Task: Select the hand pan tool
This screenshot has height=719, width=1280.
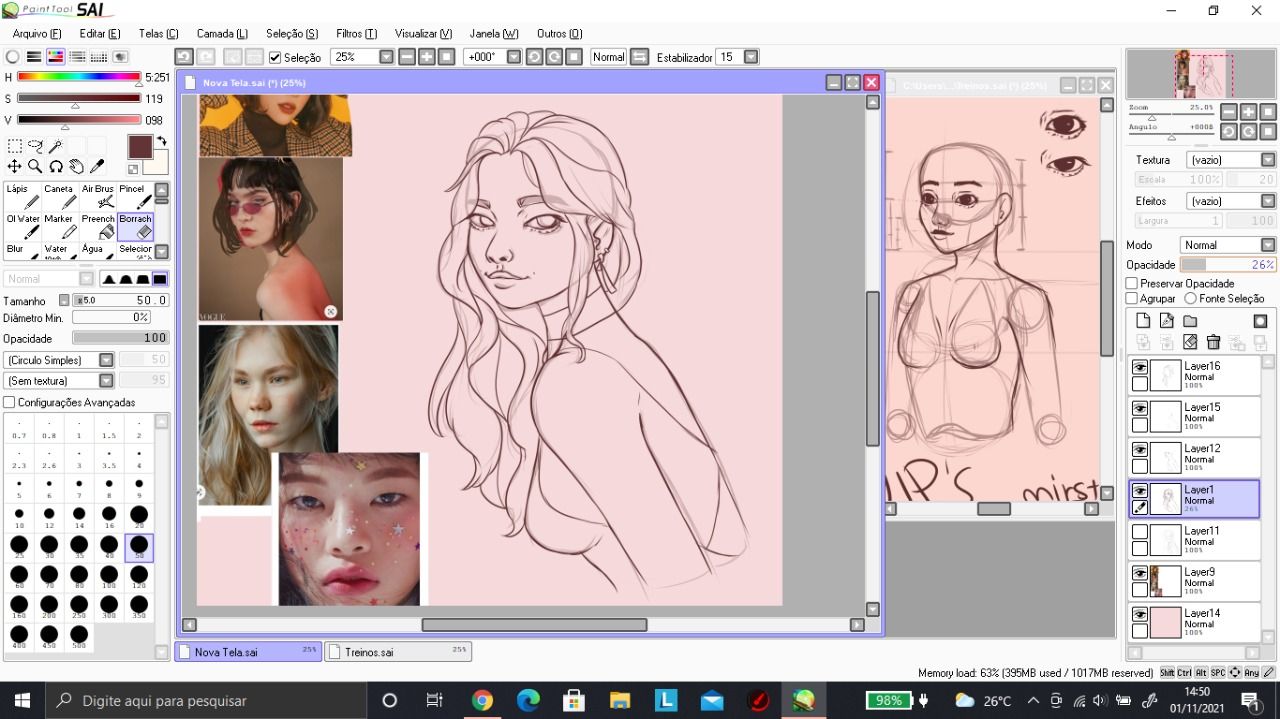Action: (x=77, y=166)
